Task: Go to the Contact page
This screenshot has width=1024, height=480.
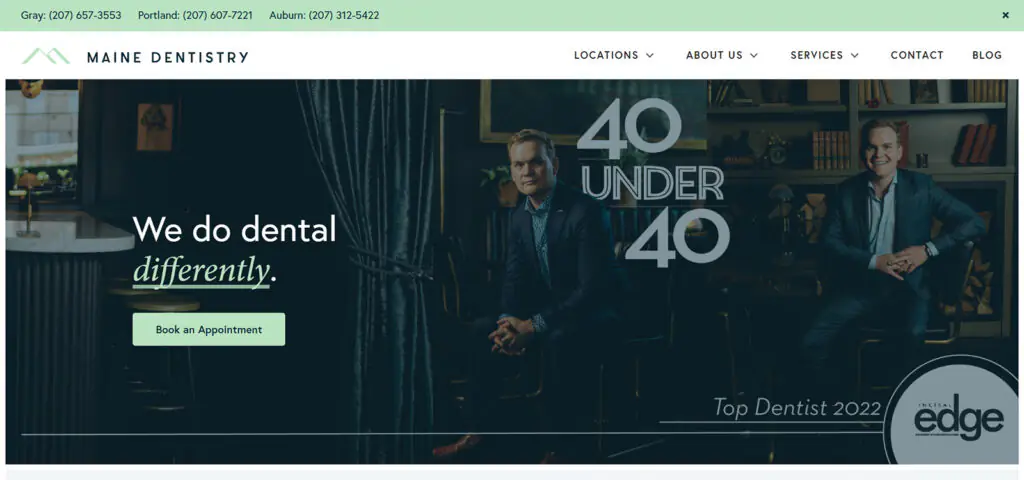Action: point(917,56)
